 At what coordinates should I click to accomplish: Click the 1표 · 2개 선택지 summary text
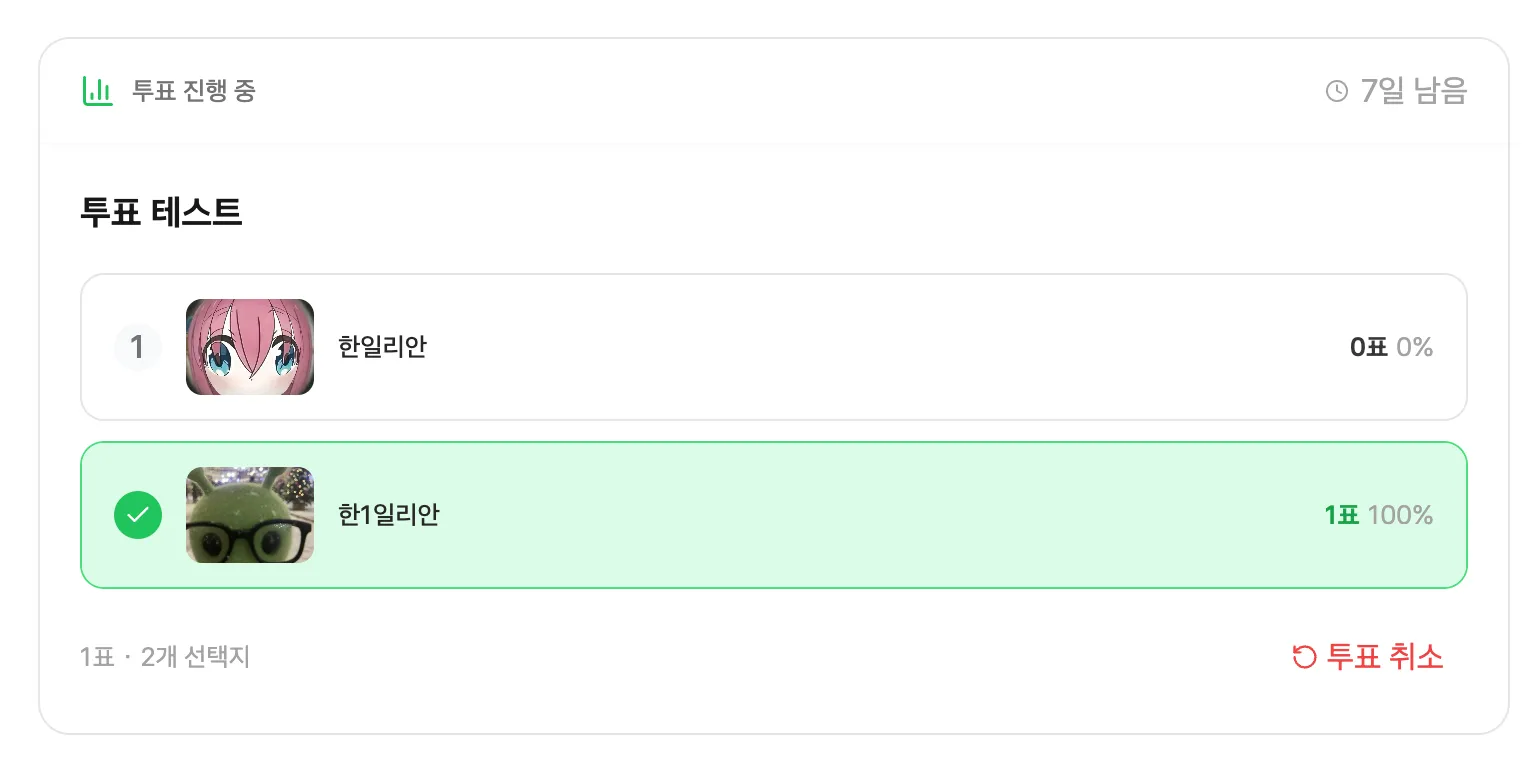click(165, 657)
